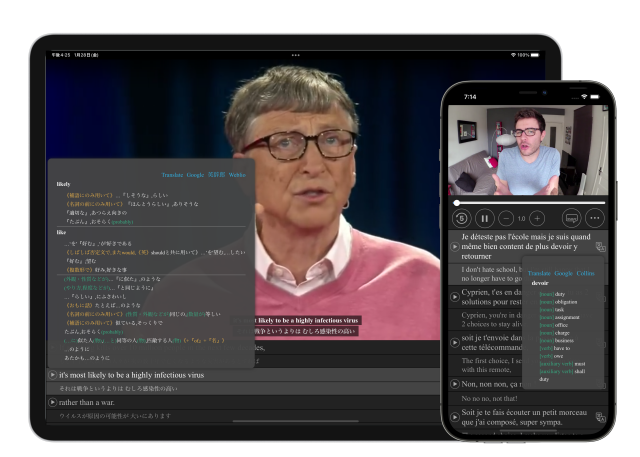
Task: Open Weblio link in the iPad dictionary popup
Action: pos(237,175)
